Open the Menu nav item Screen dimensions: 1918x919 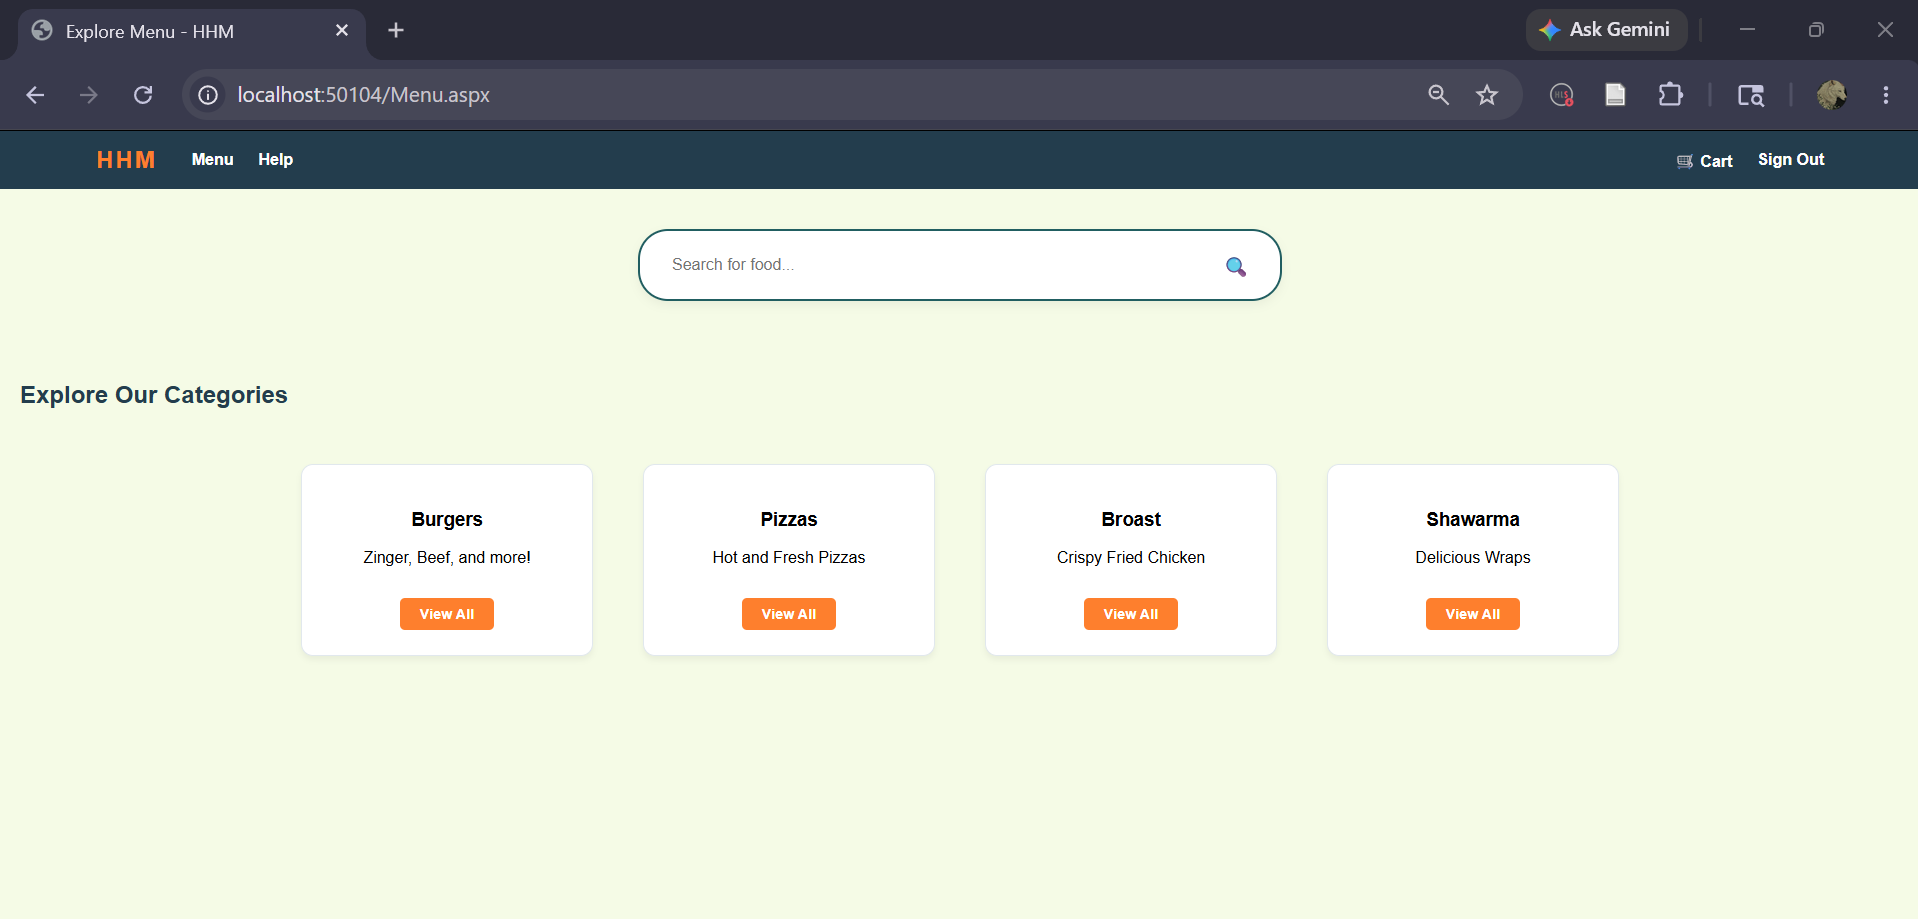pyautogui.click(x=213, y=160)
